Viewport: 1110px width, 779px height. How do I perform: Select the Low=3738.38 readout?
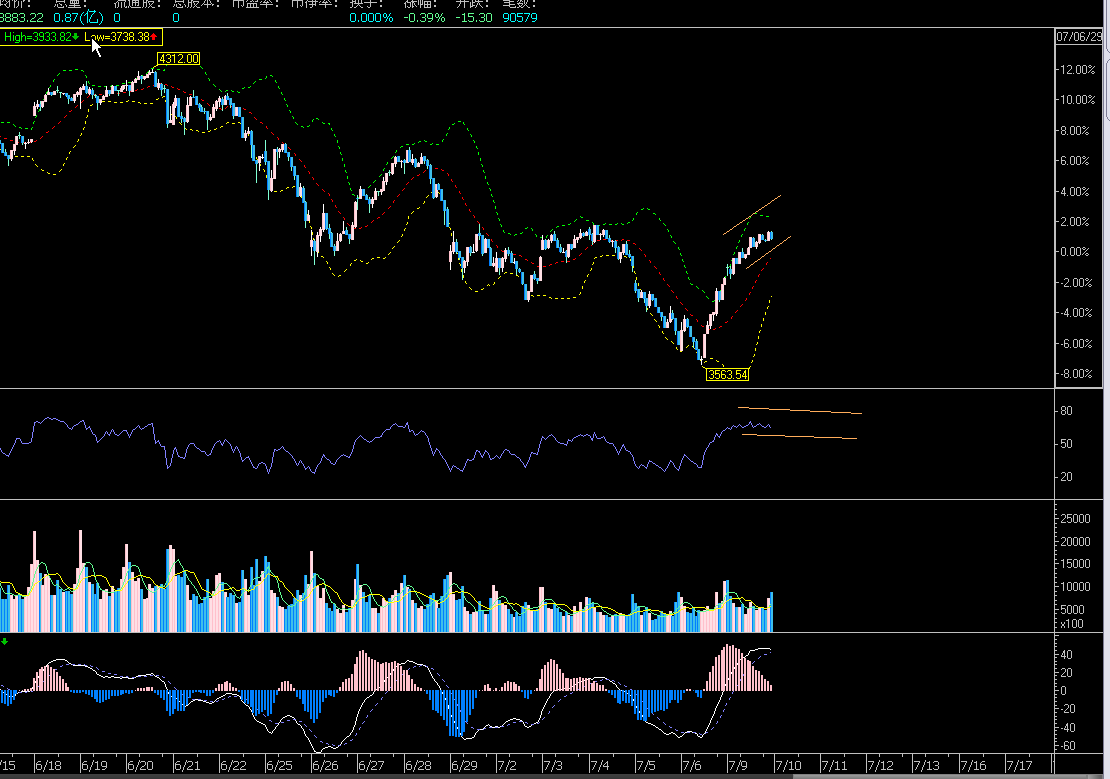click(x=117, y=37)
